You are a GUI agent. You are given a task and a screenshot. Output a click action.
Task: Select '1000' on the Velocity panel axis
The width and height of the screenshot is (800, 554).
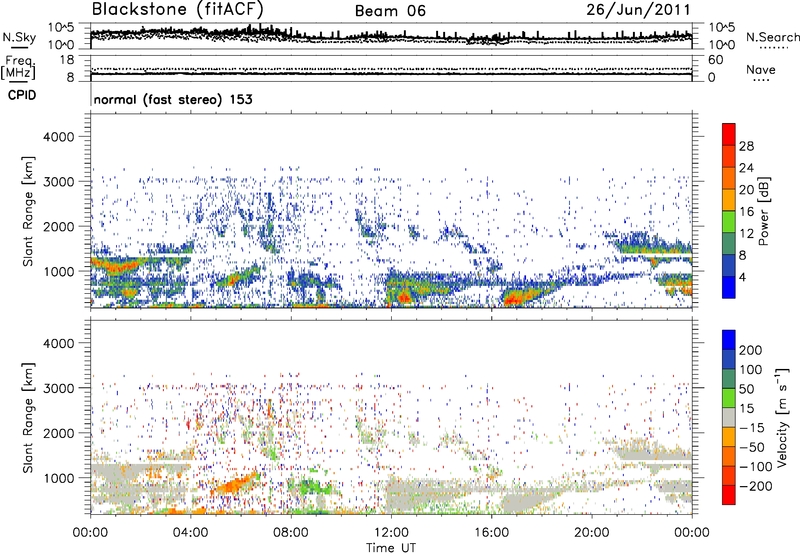pyautogui.click(x=58, y=478)
